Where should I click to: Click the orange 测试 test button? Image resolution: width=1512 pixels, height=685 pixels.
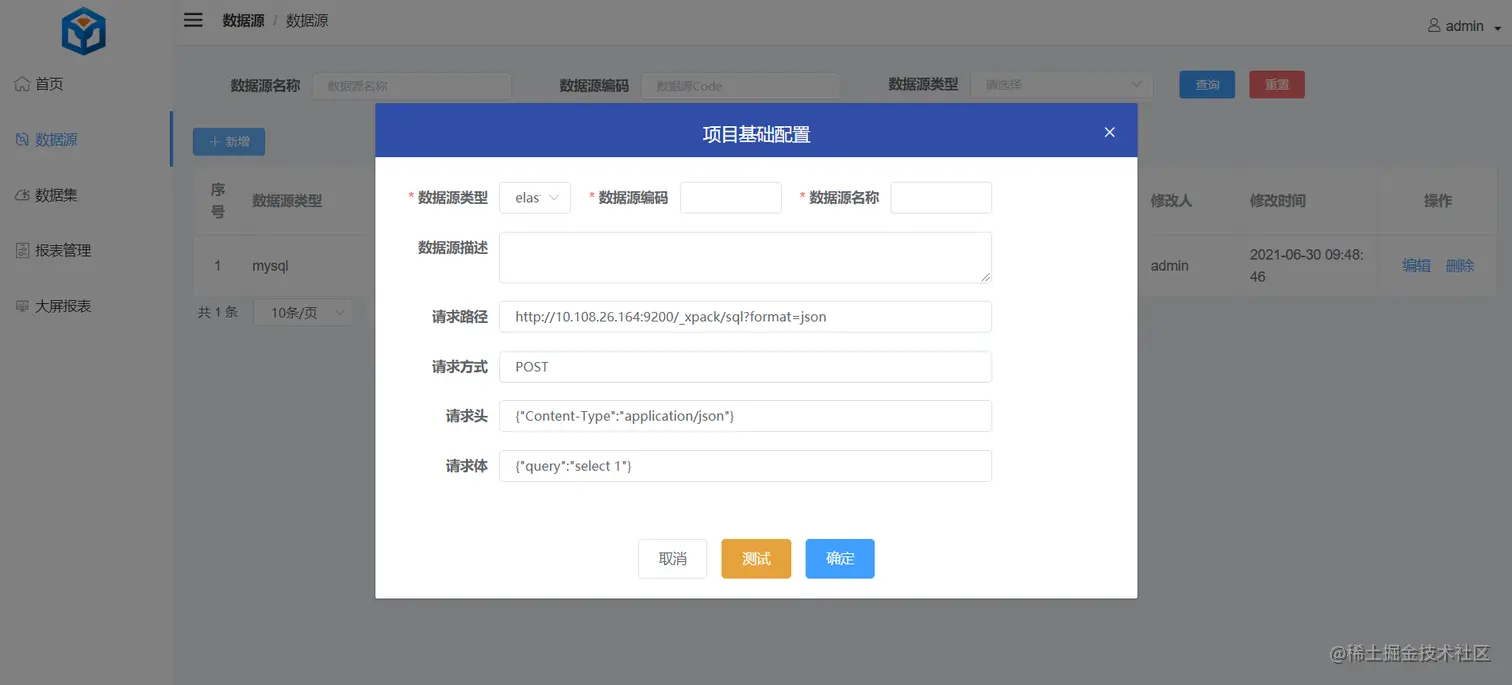[755, 558]
